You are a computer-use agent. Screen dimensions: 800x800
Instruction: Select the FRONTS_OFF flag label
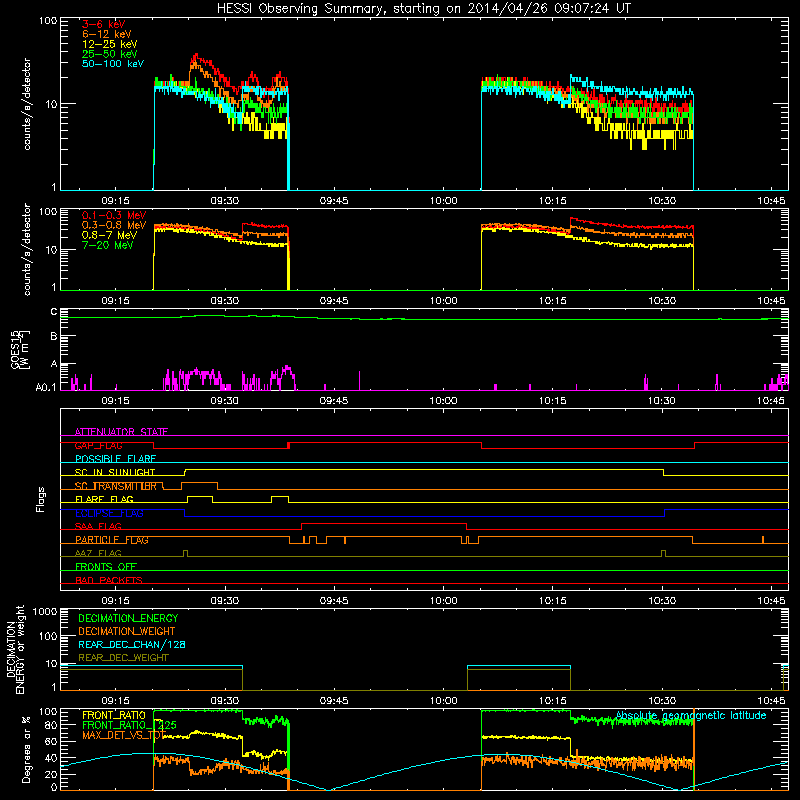[106, 567]
